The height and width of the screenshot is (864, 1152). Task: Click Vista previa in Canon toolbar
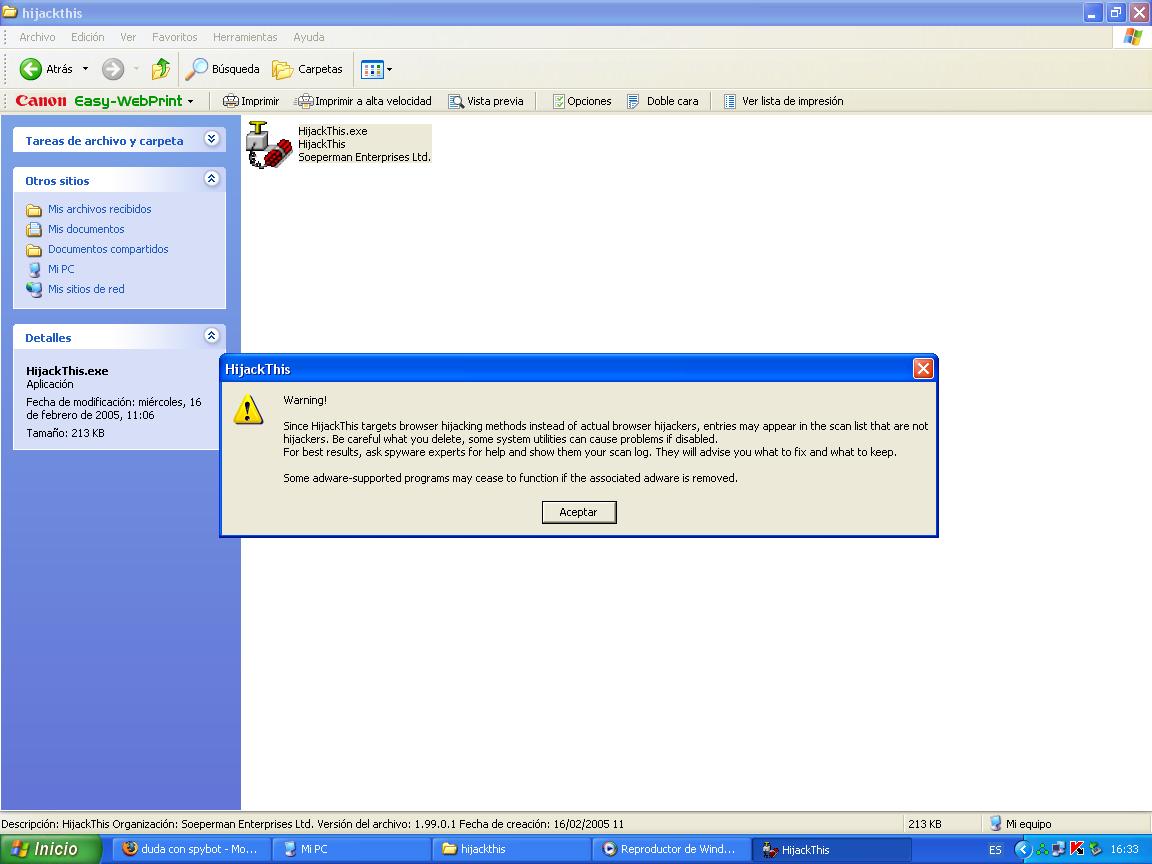[486, 101]
